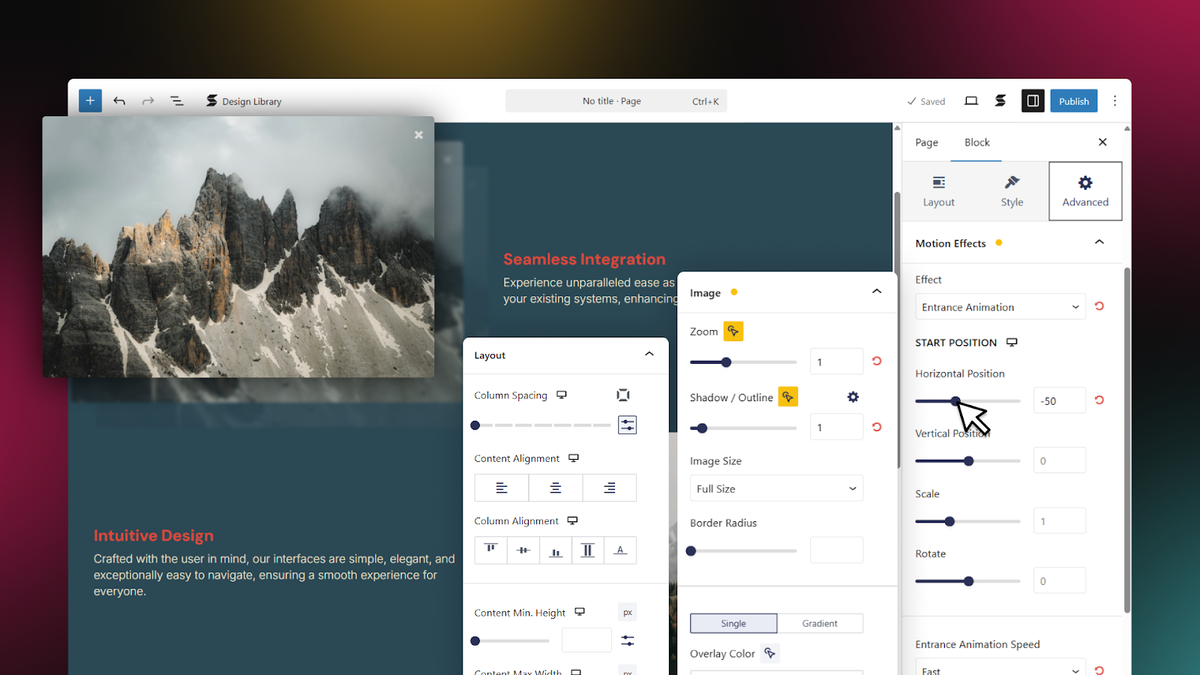
Task: Switch to the Style tab
Action: 1011,190
